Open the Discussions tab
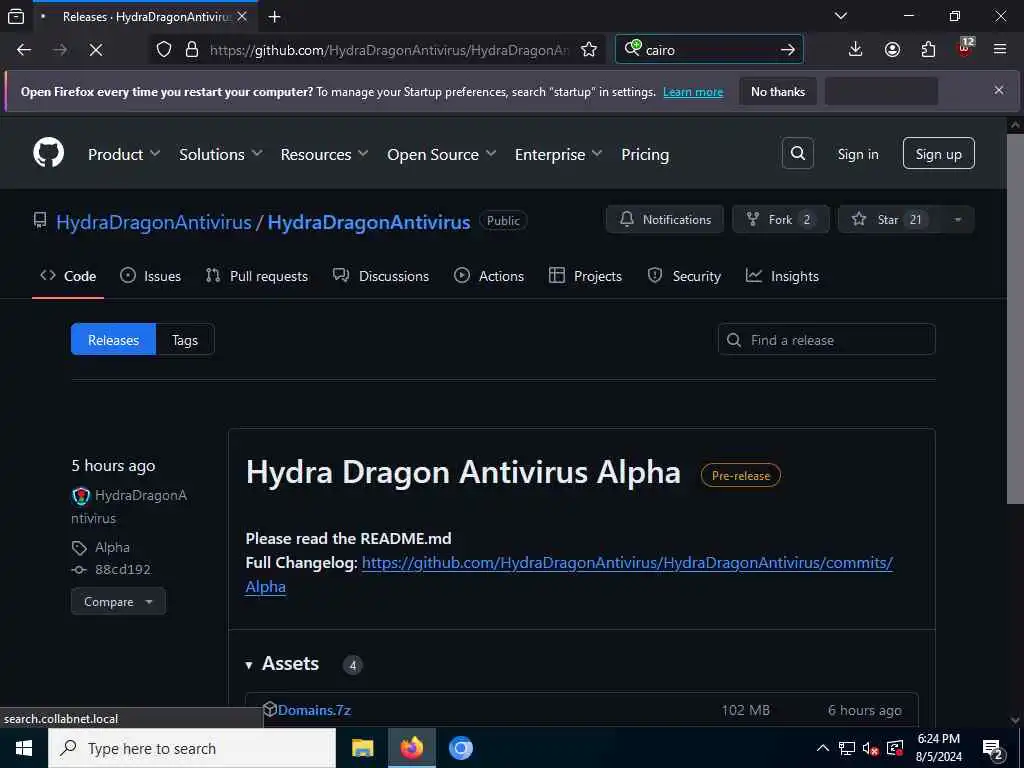 click(x=381, y=276)
